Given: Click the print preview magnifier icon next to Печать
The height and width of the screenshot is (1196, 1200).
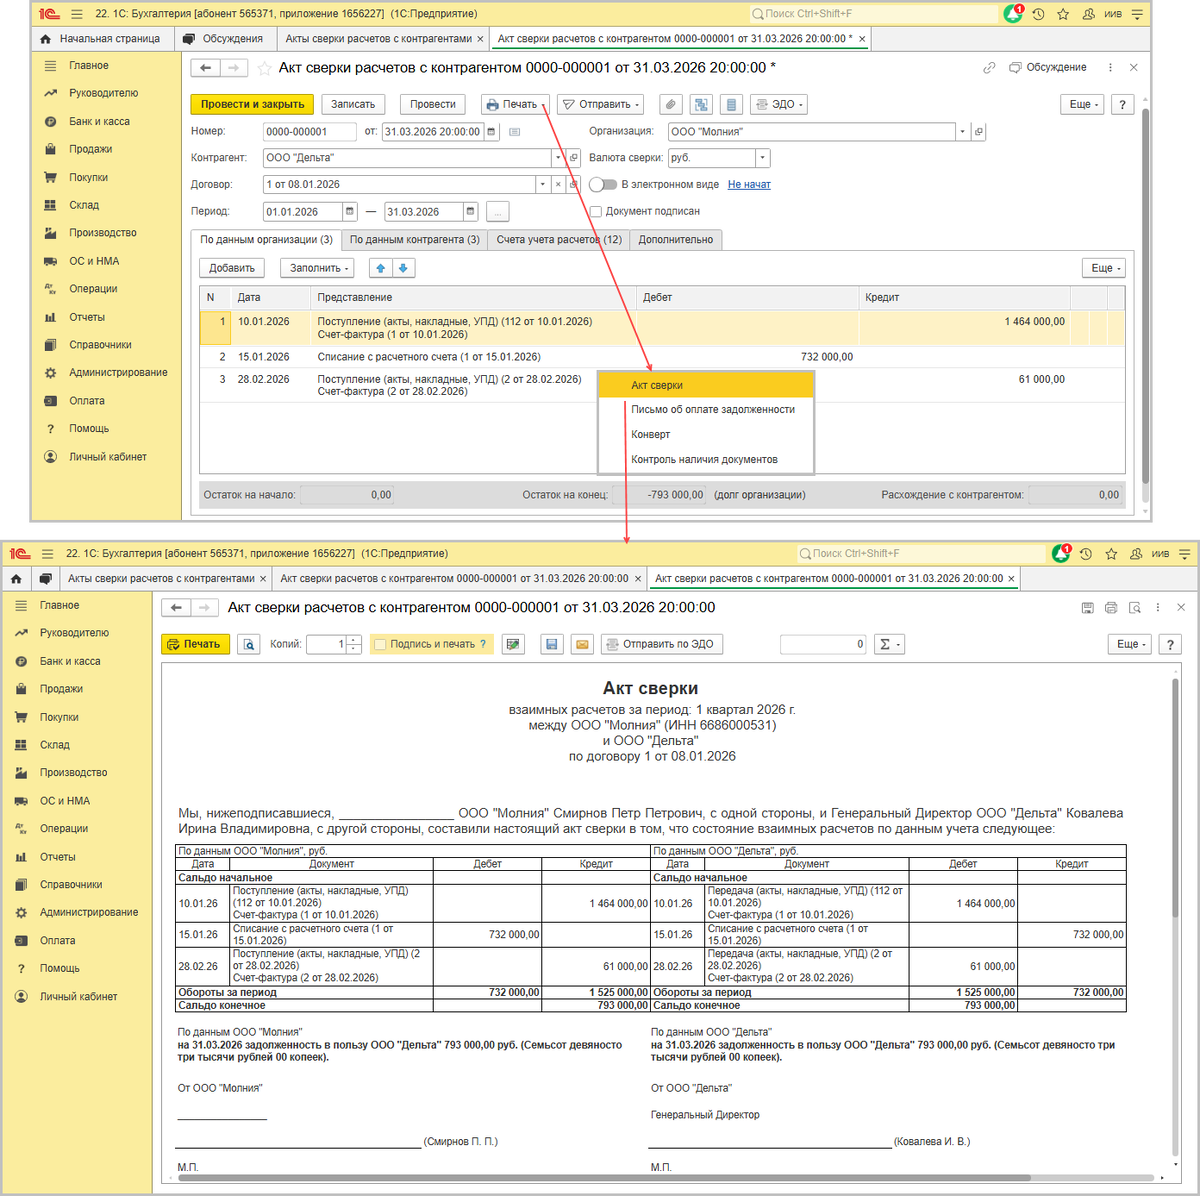Looking at the screenshot, I should [x=248, y=645].
